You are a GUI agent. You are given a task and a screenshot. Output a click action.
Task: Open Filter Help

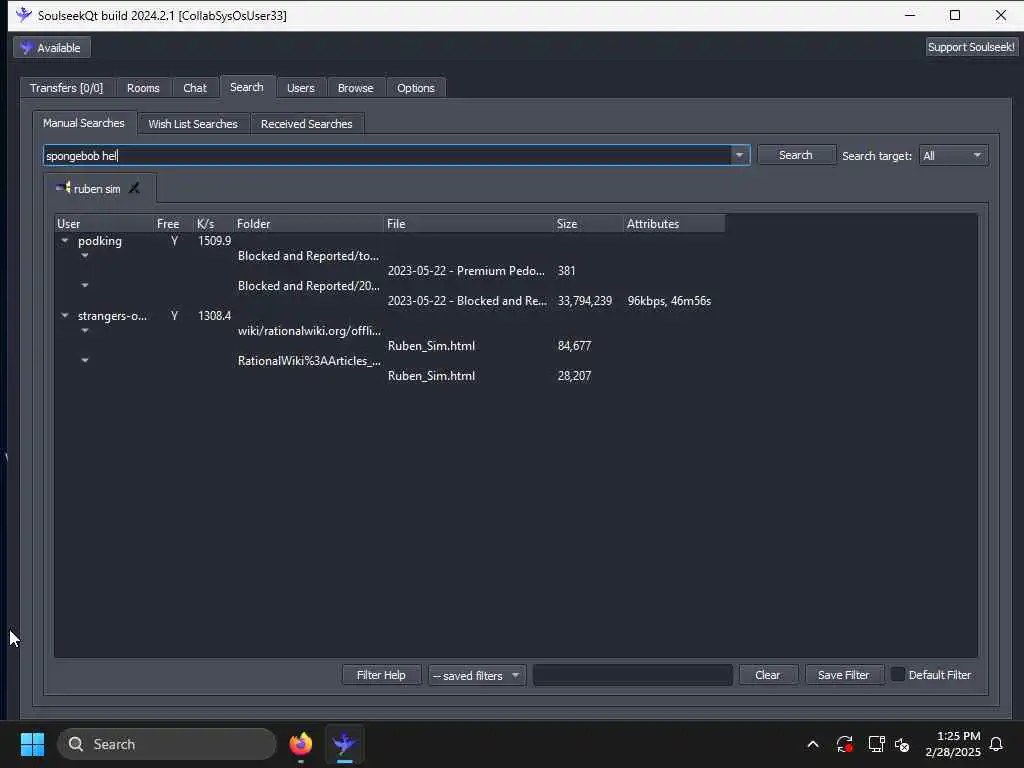[x=381, y=675]
